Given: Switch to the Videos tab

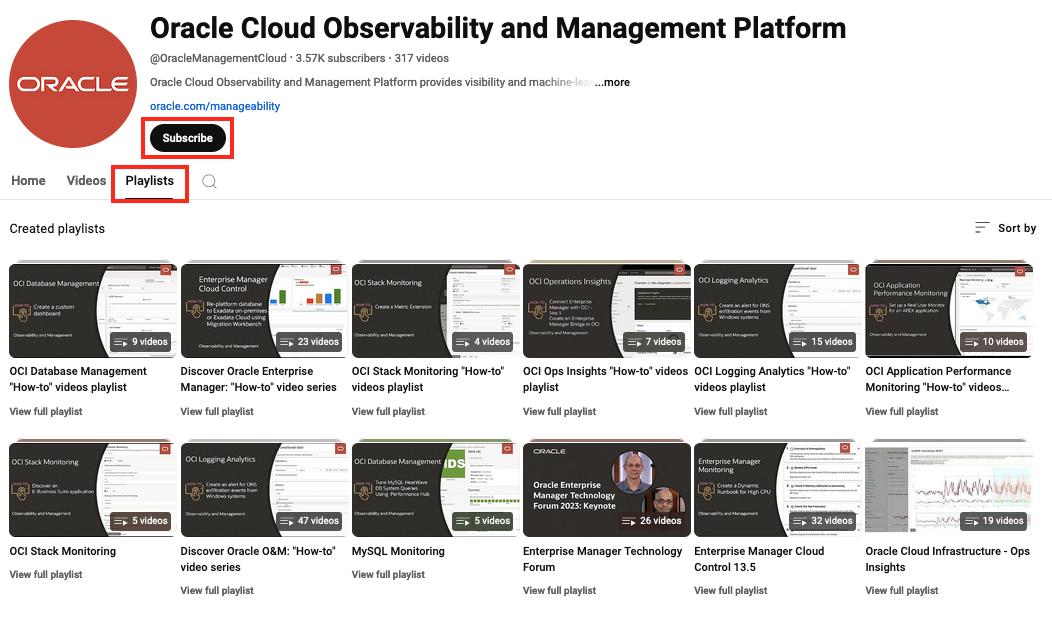Looking at the screenshot, I should coord(86,180).
